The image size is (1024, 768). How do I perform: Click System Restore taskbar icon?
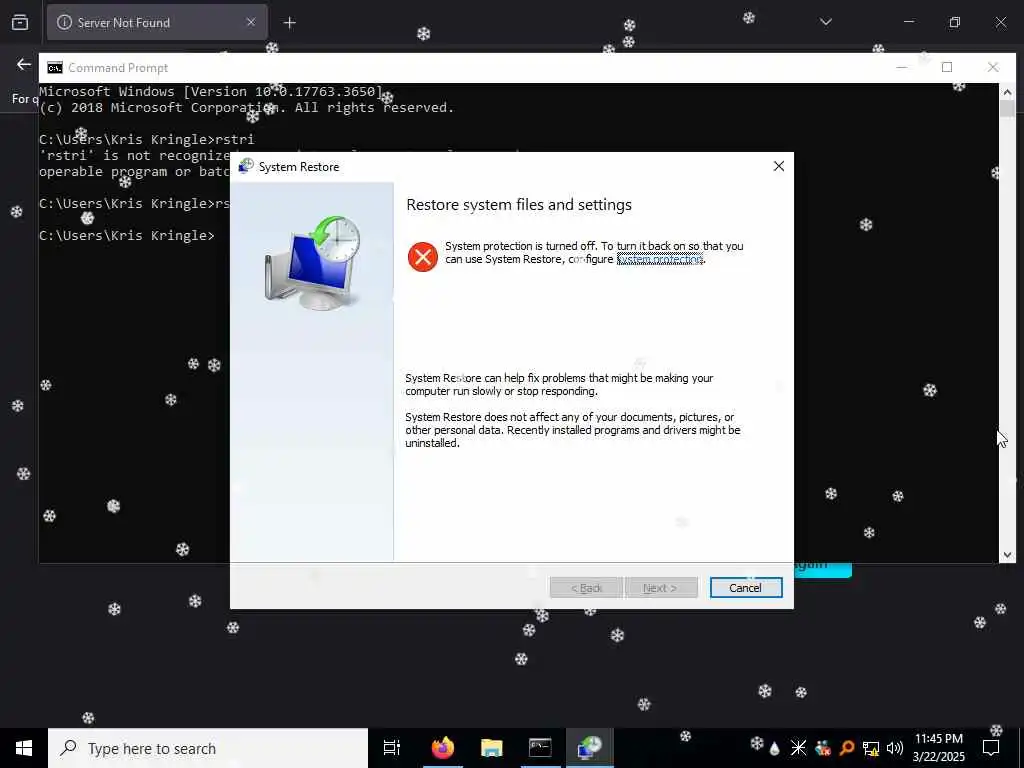click(589, 748)
